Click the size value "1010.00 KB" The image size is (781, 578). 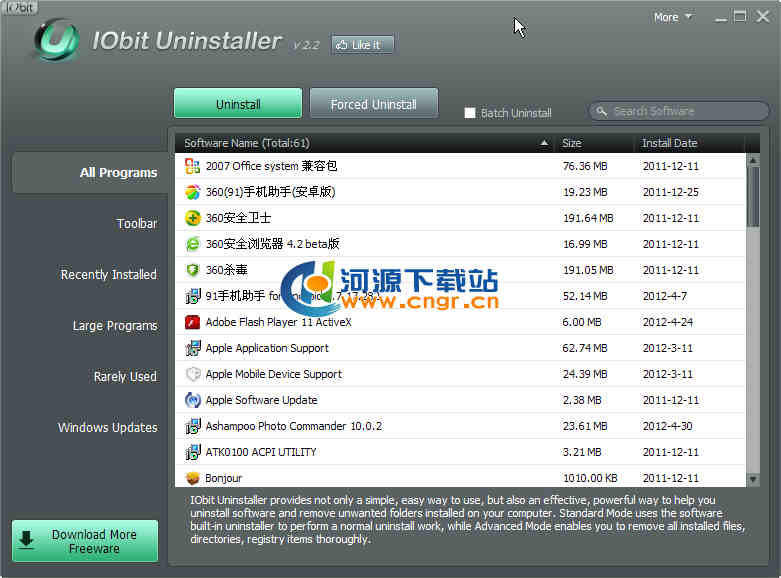pos(590,478)
